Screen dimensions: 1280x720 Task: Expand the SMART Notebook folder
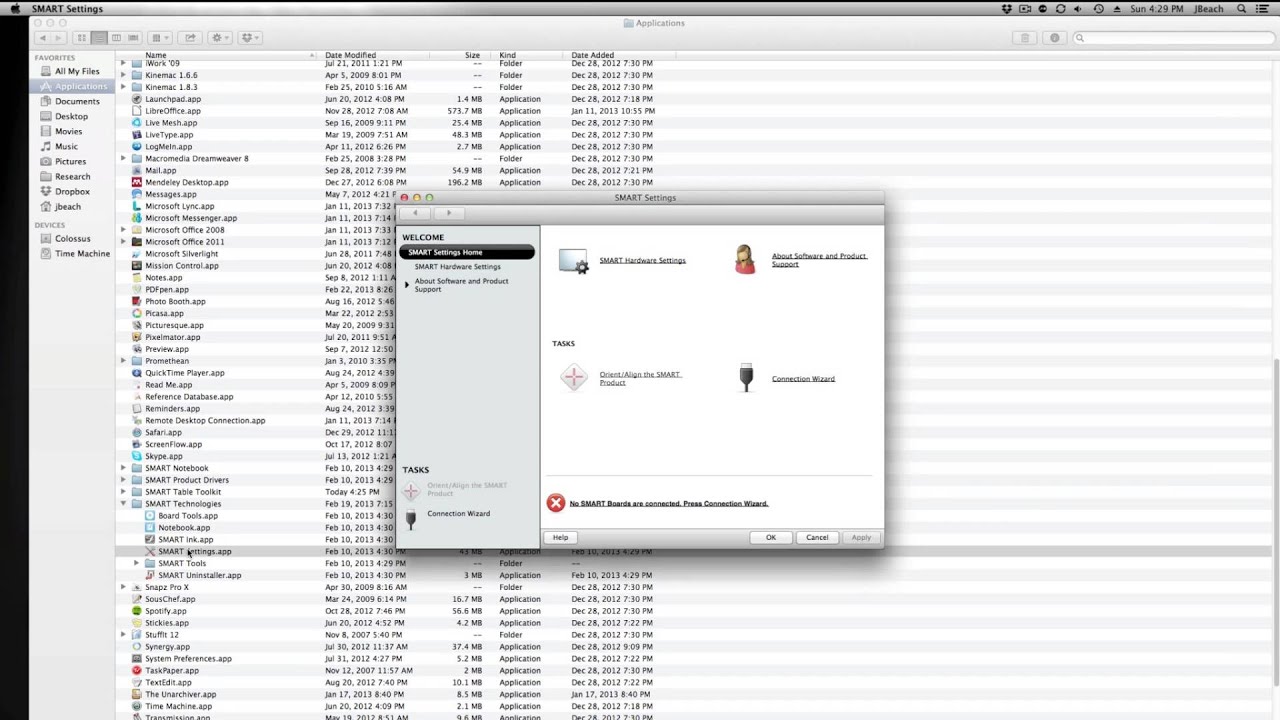[123, 468]
